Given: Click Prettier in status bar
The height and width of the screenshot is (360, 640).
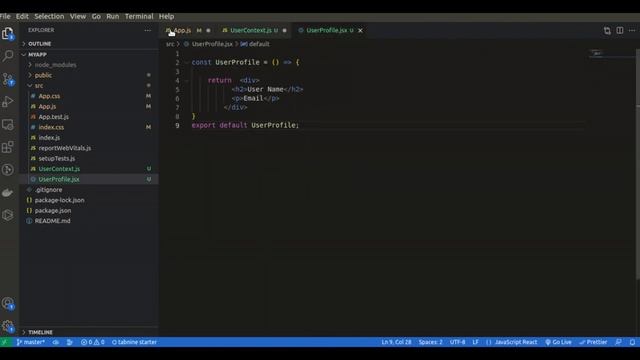Looking at the screenshot, I should tap(593, 342).
